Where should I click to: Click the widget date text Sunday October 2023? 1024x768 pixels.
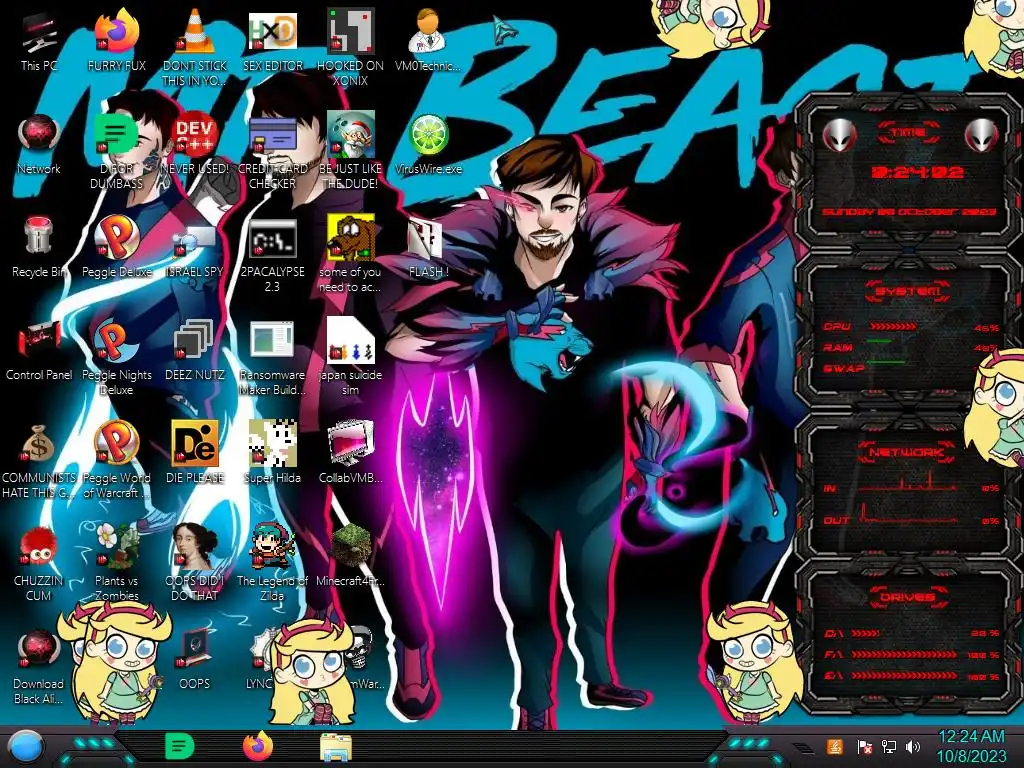click(x=908, y=212)
